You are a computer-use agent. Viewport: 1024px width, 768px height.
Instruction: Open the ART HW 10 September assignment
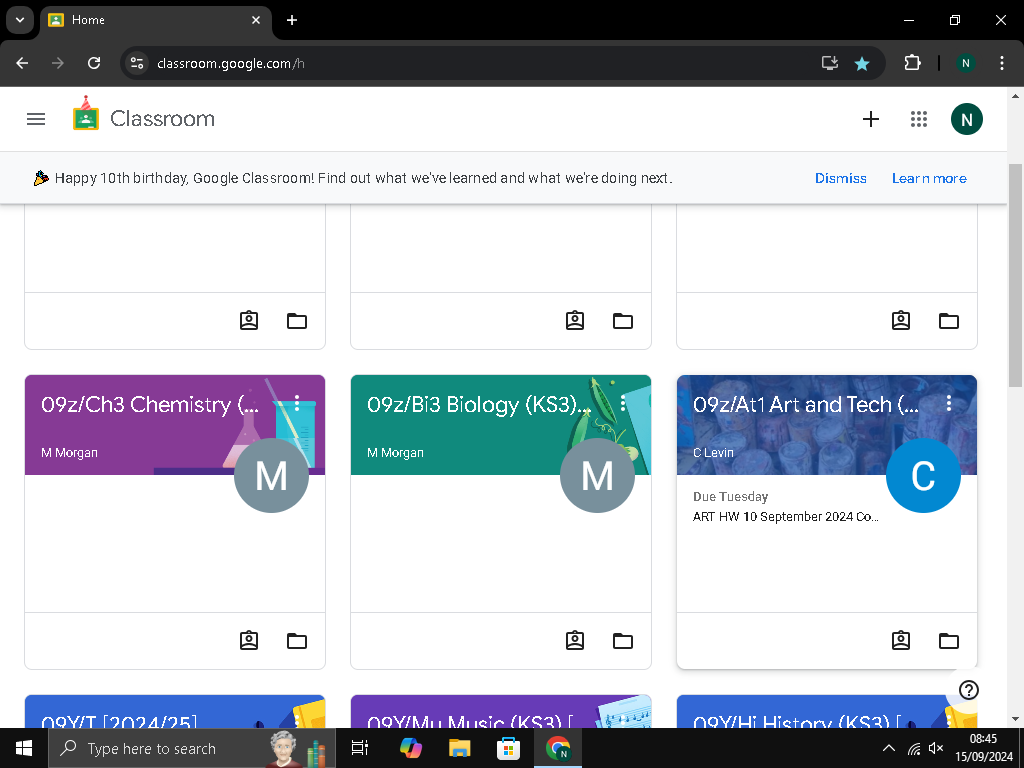pyautogui.click(x=786, y=517)
